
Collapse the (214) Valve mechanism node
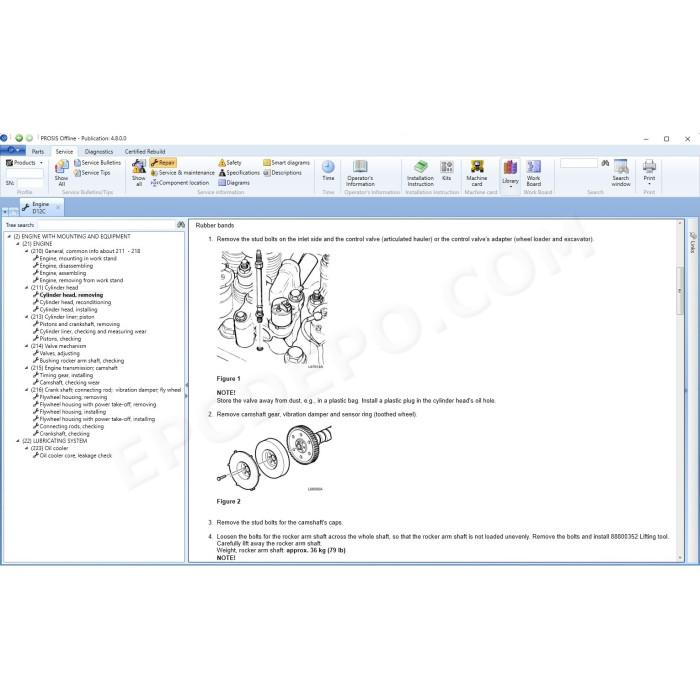point(26,346)
